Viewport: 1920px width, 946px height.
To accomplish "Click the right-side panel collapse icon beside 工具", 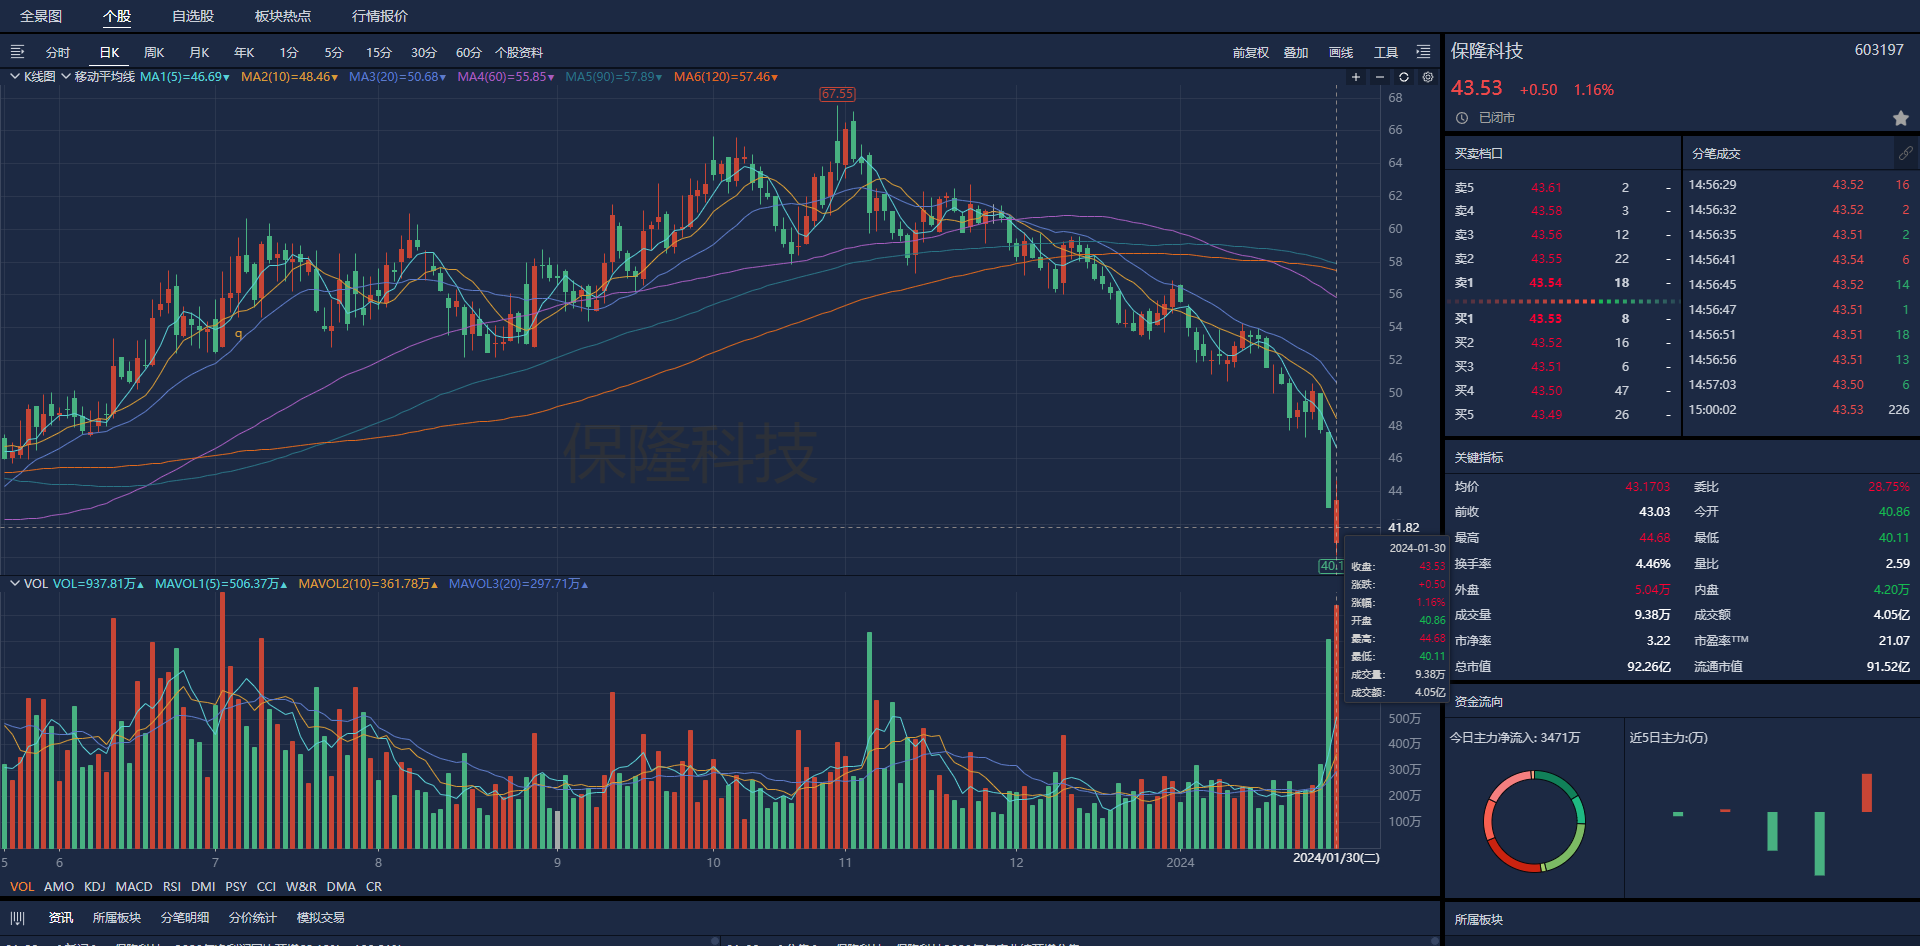I will tap(1423, 52).
